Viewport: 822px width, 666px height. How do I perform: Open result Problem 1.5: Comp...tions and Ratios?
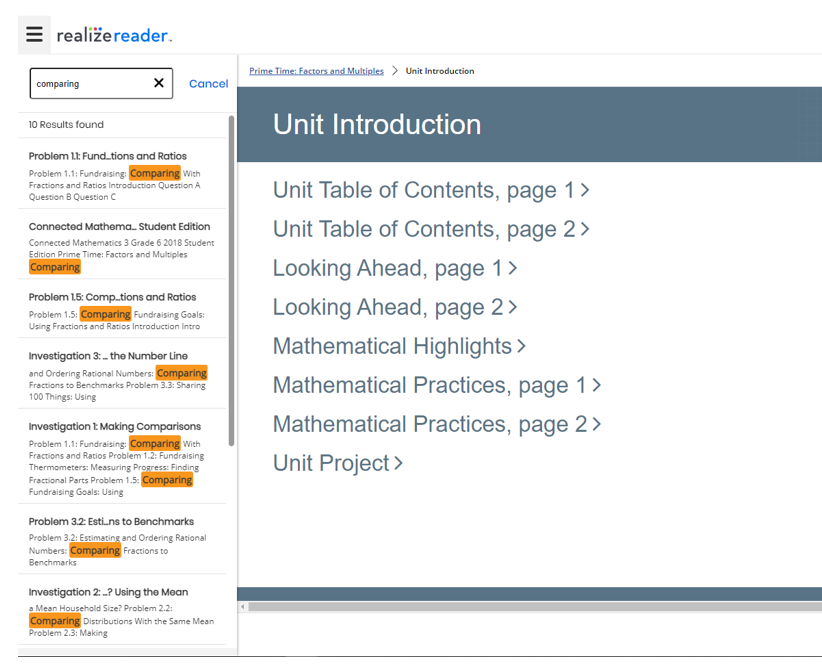(x=112, y=297)
